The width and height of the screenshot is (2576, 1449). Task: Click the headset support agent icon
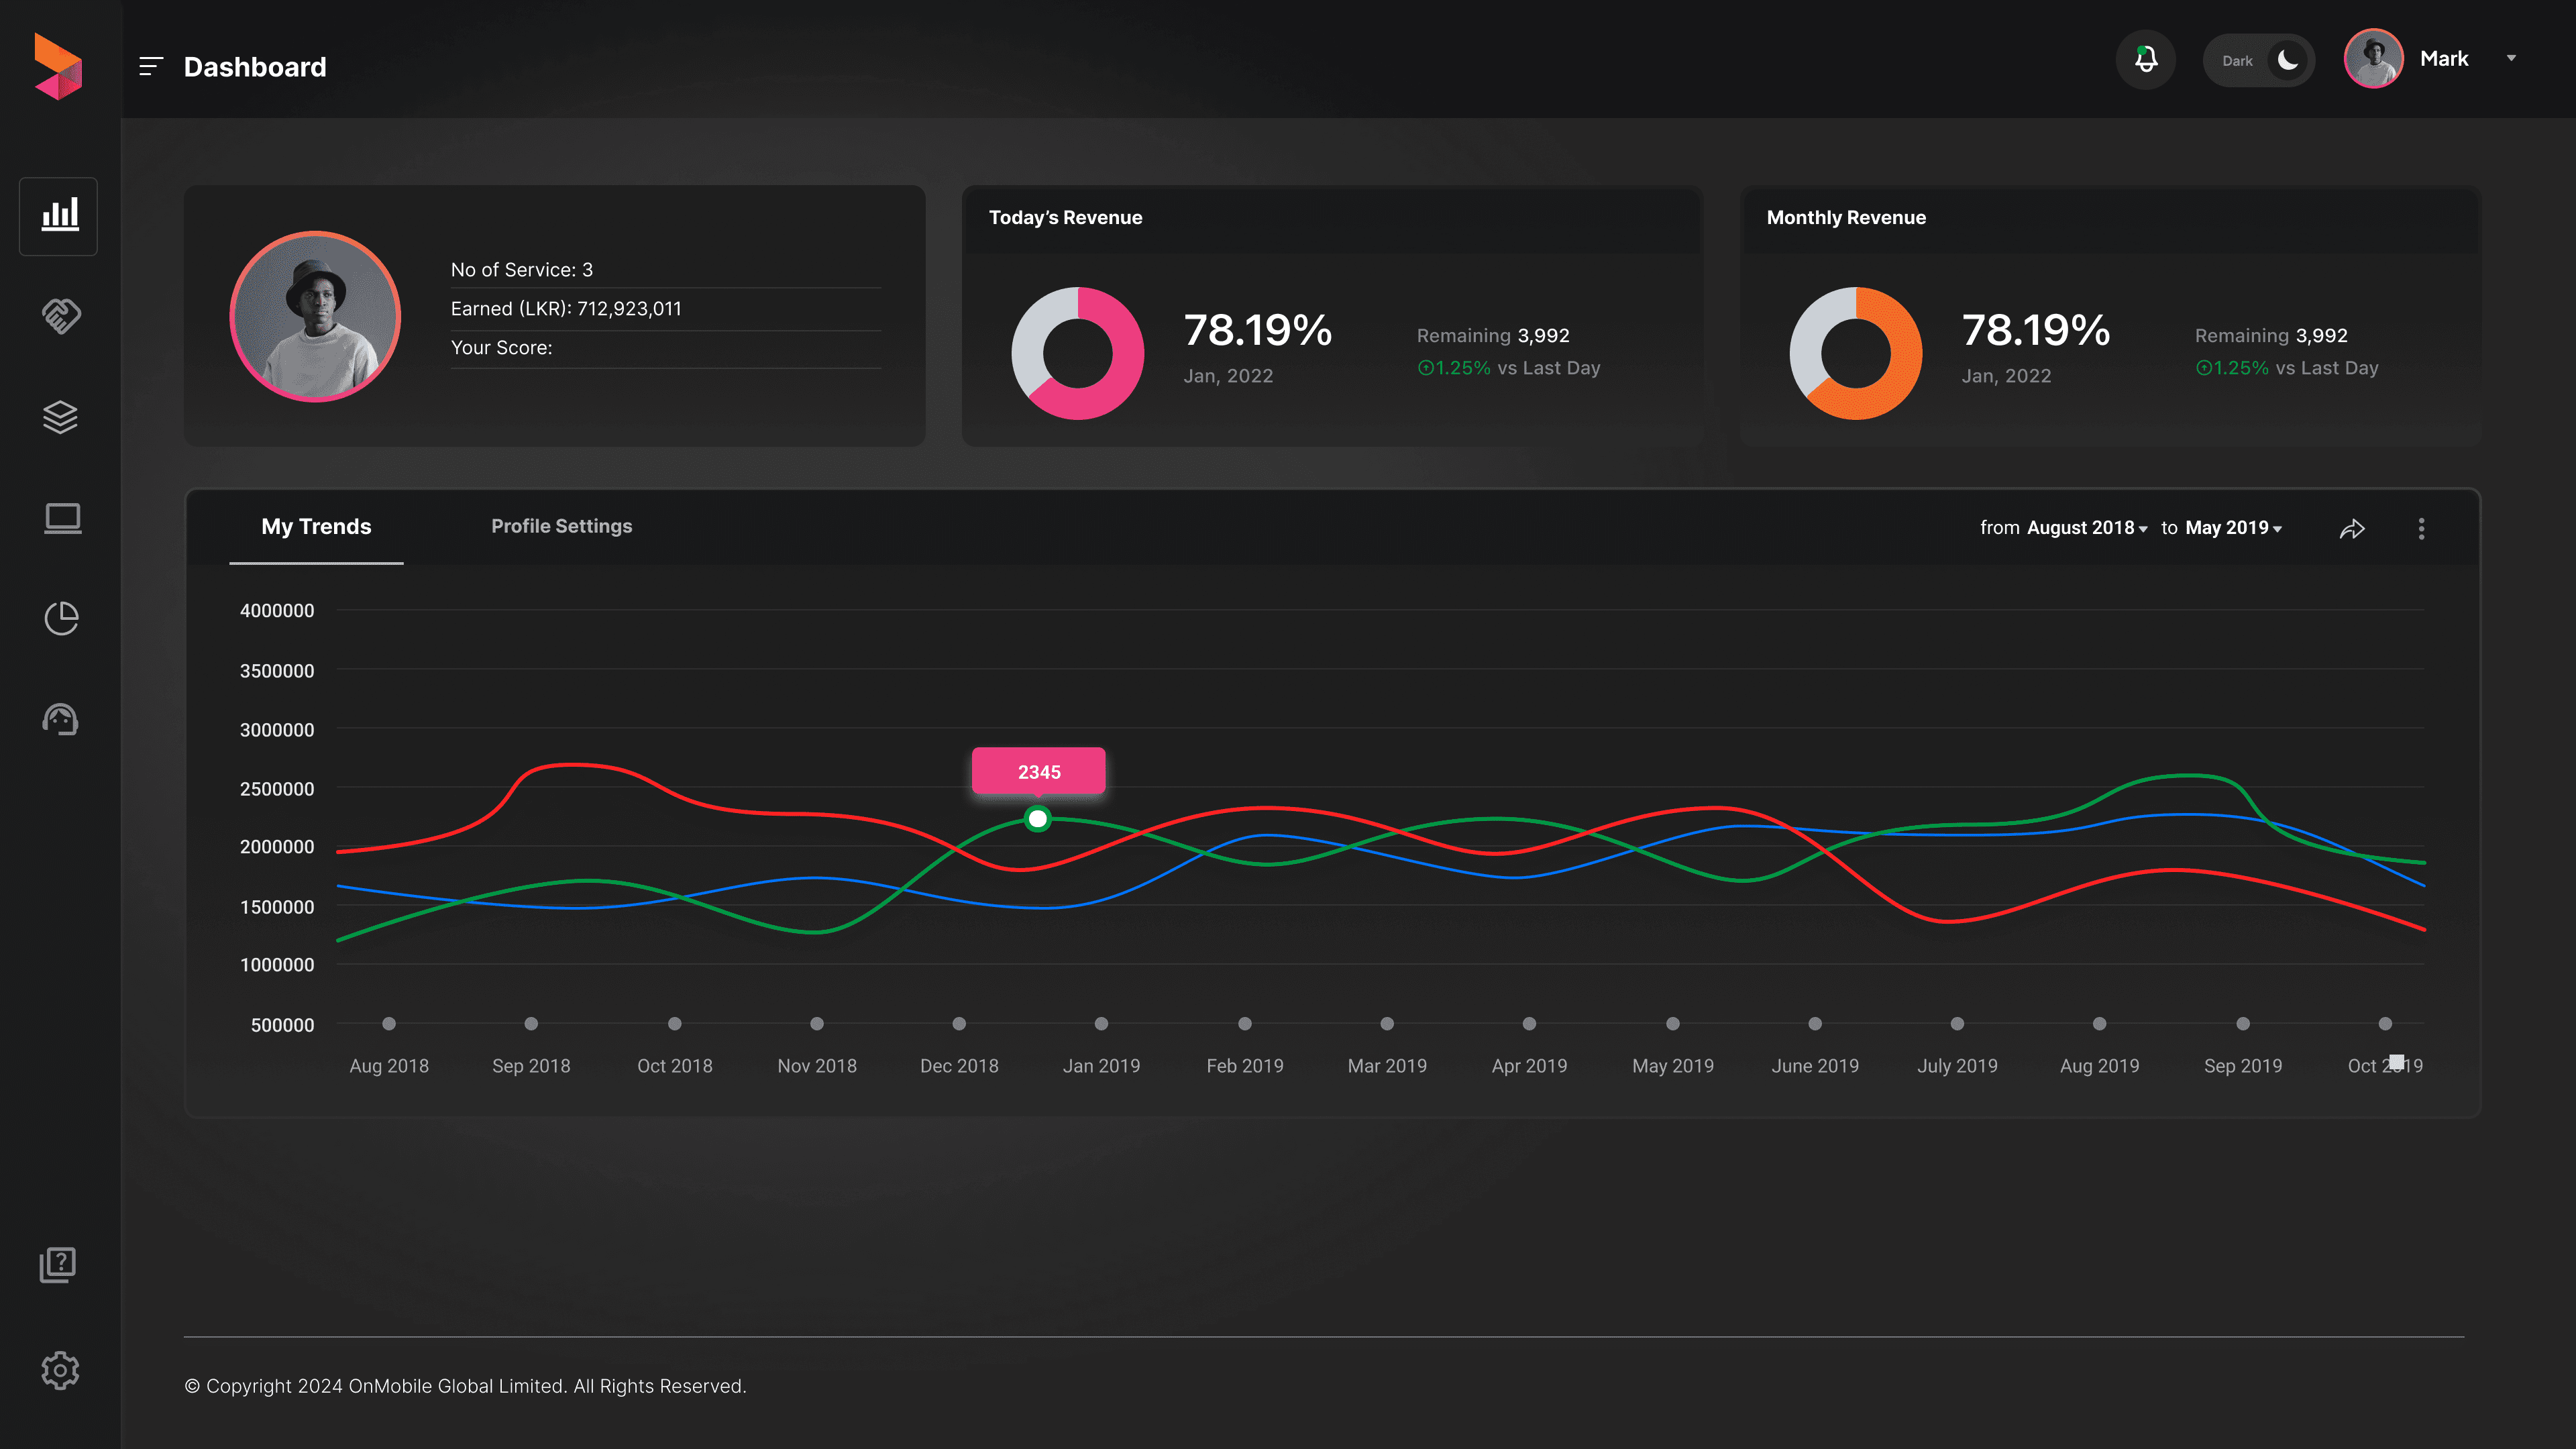(60, 719)
